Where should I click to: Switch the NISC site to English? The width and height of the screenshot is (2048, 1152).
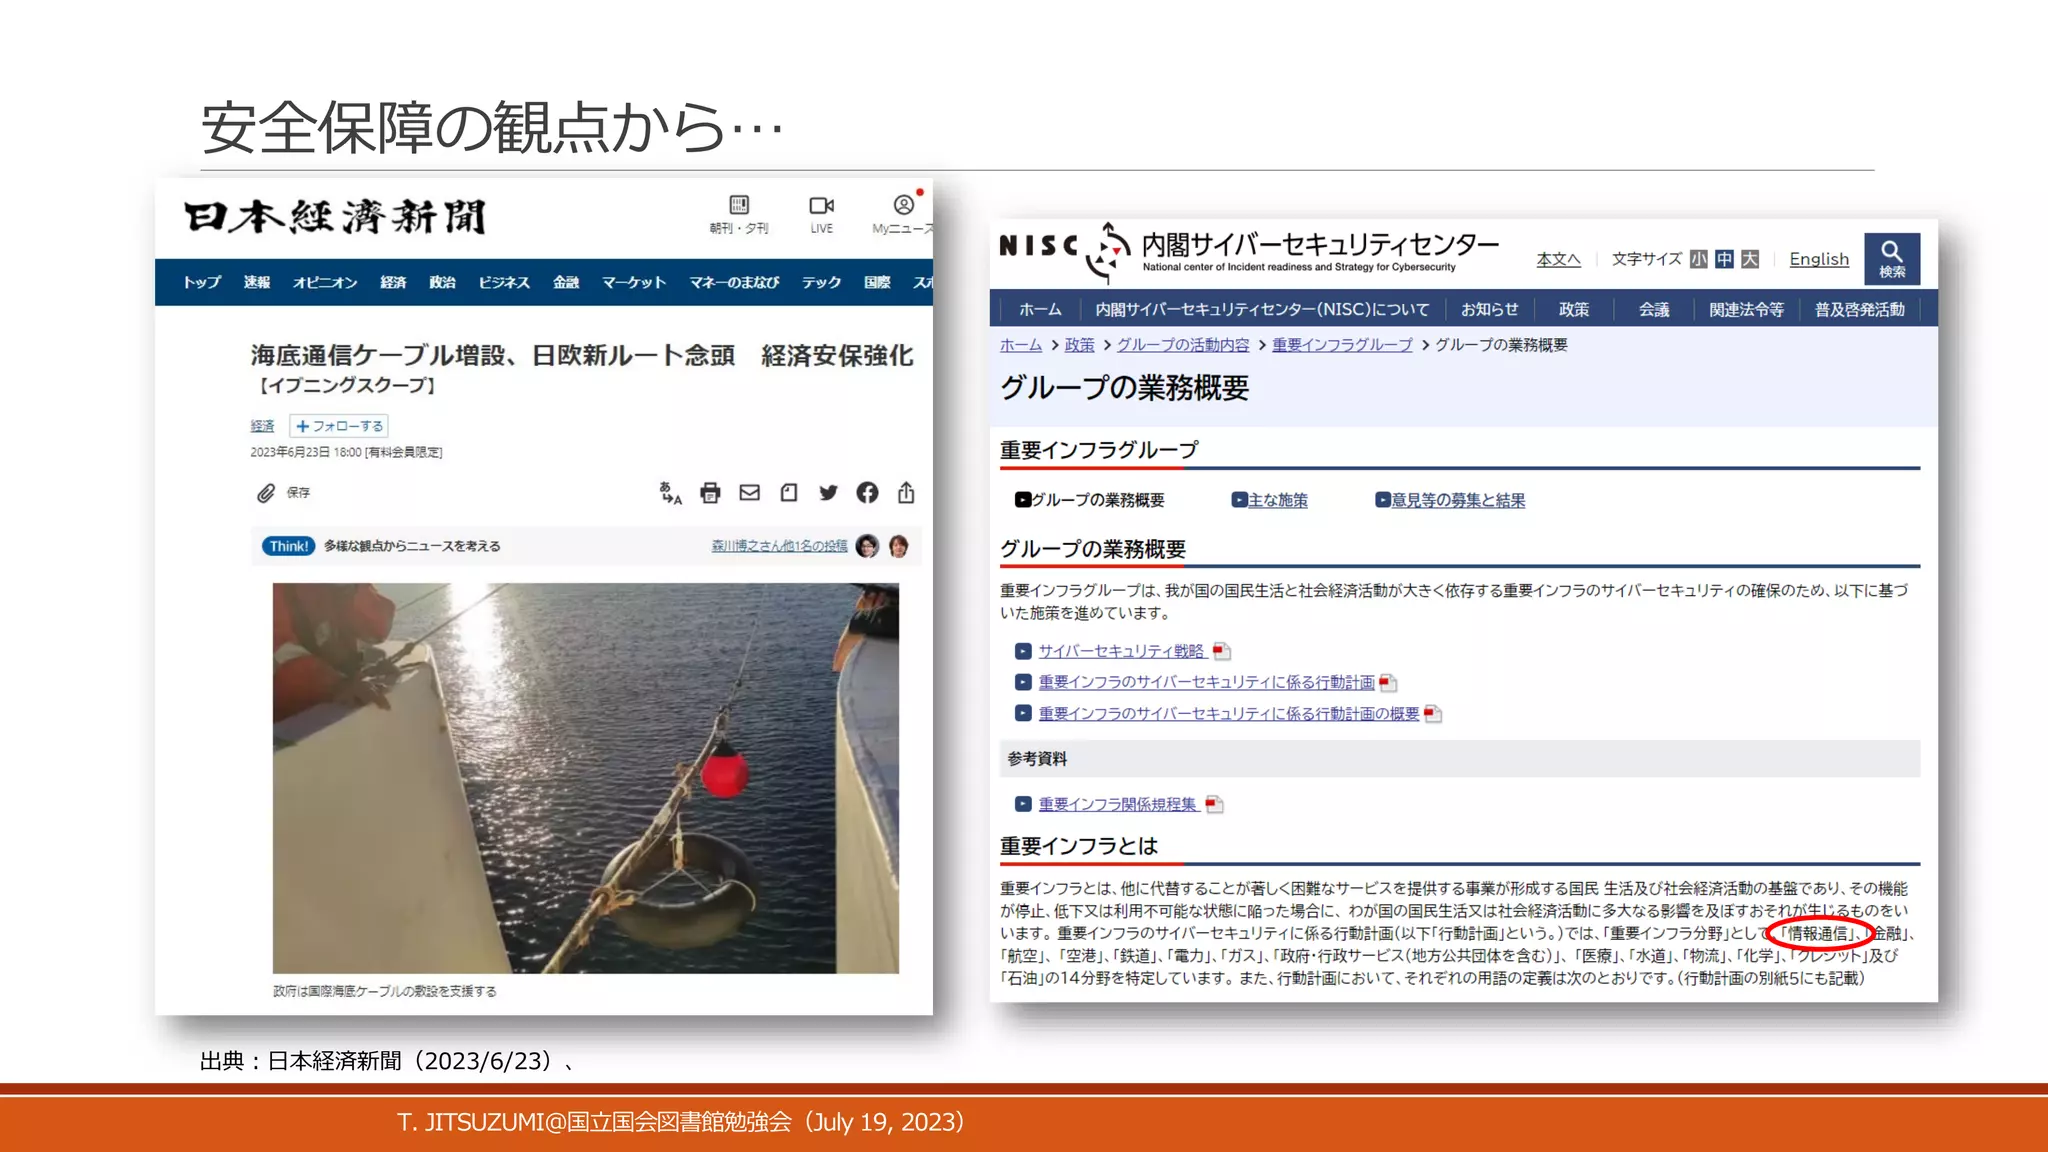[x=1819, y=259]
